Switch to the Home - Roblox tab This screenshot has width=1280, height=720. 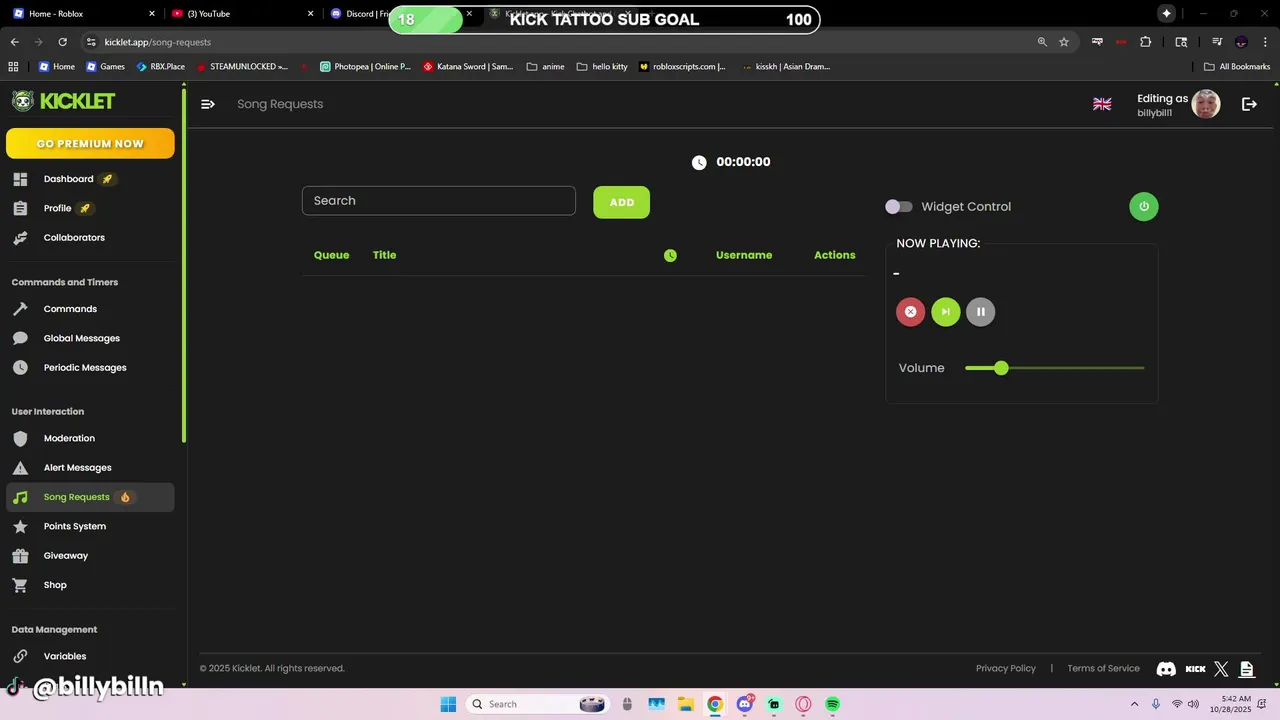point(84,14)
